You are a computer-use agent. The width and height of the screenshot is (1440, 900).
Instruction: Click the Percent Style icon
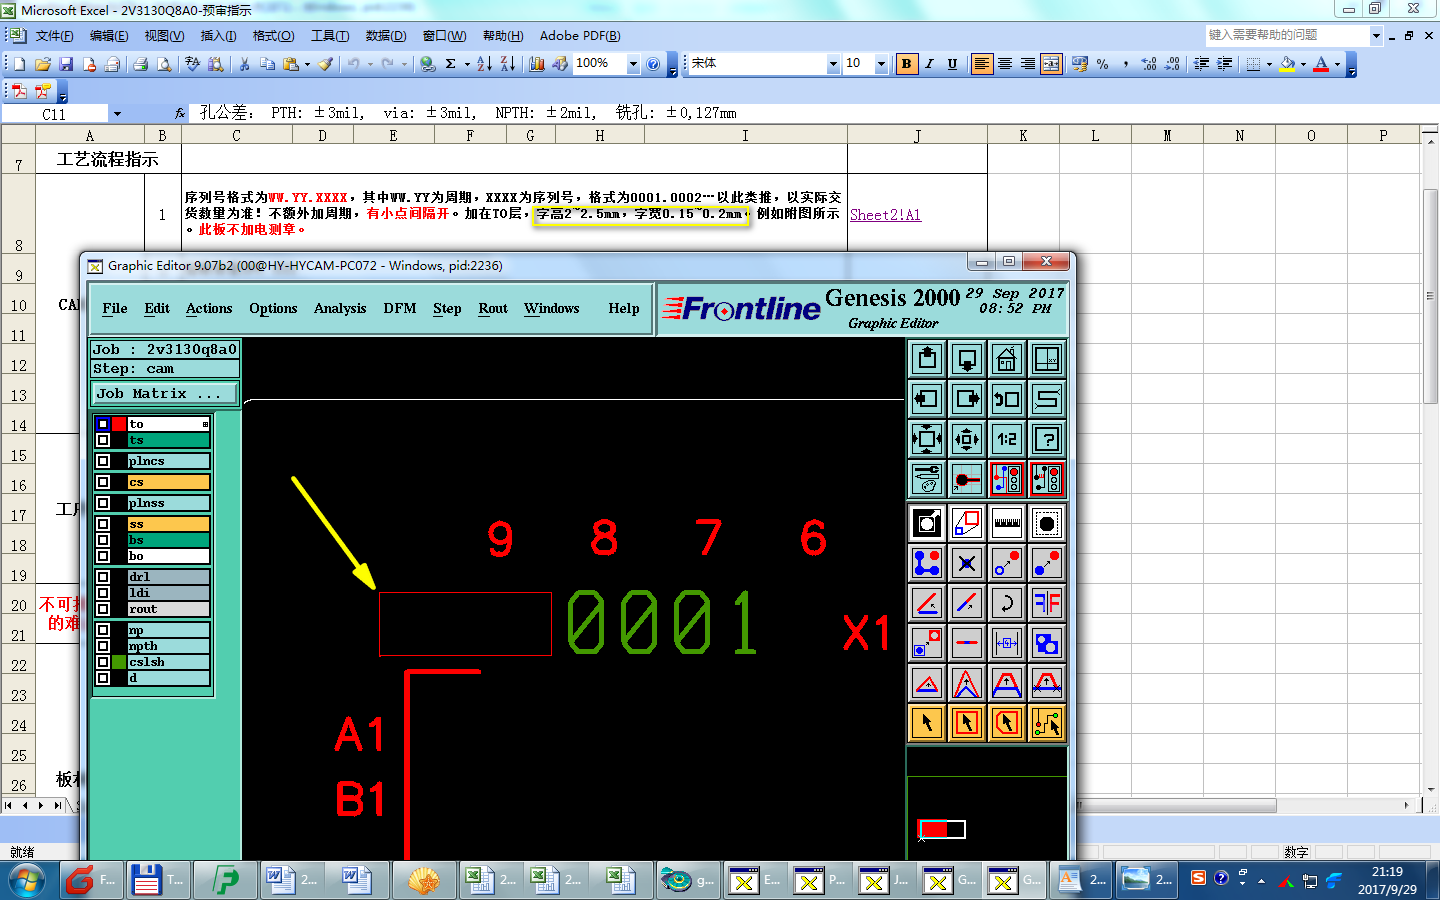(1102, 64)
